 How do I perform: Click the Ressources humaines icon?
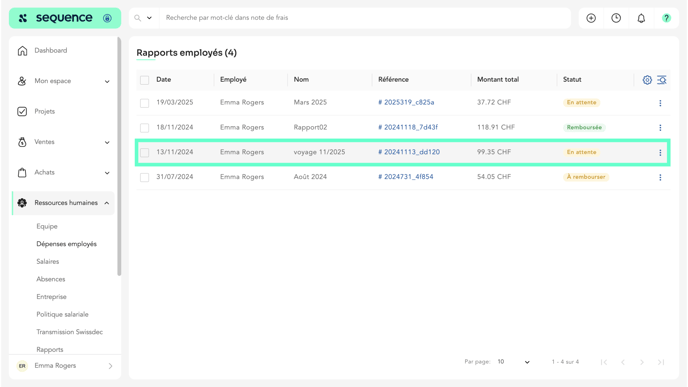[x=22, y=203]
